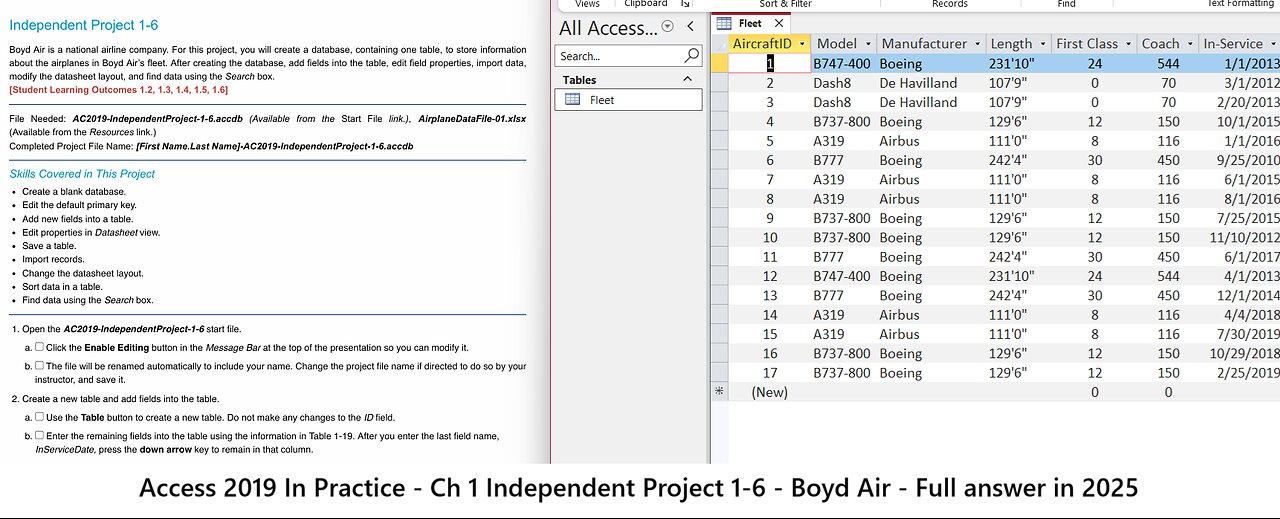Collapse the navigation pane with shutter bar arrow
1280x519 pixels.
(690, 27)
